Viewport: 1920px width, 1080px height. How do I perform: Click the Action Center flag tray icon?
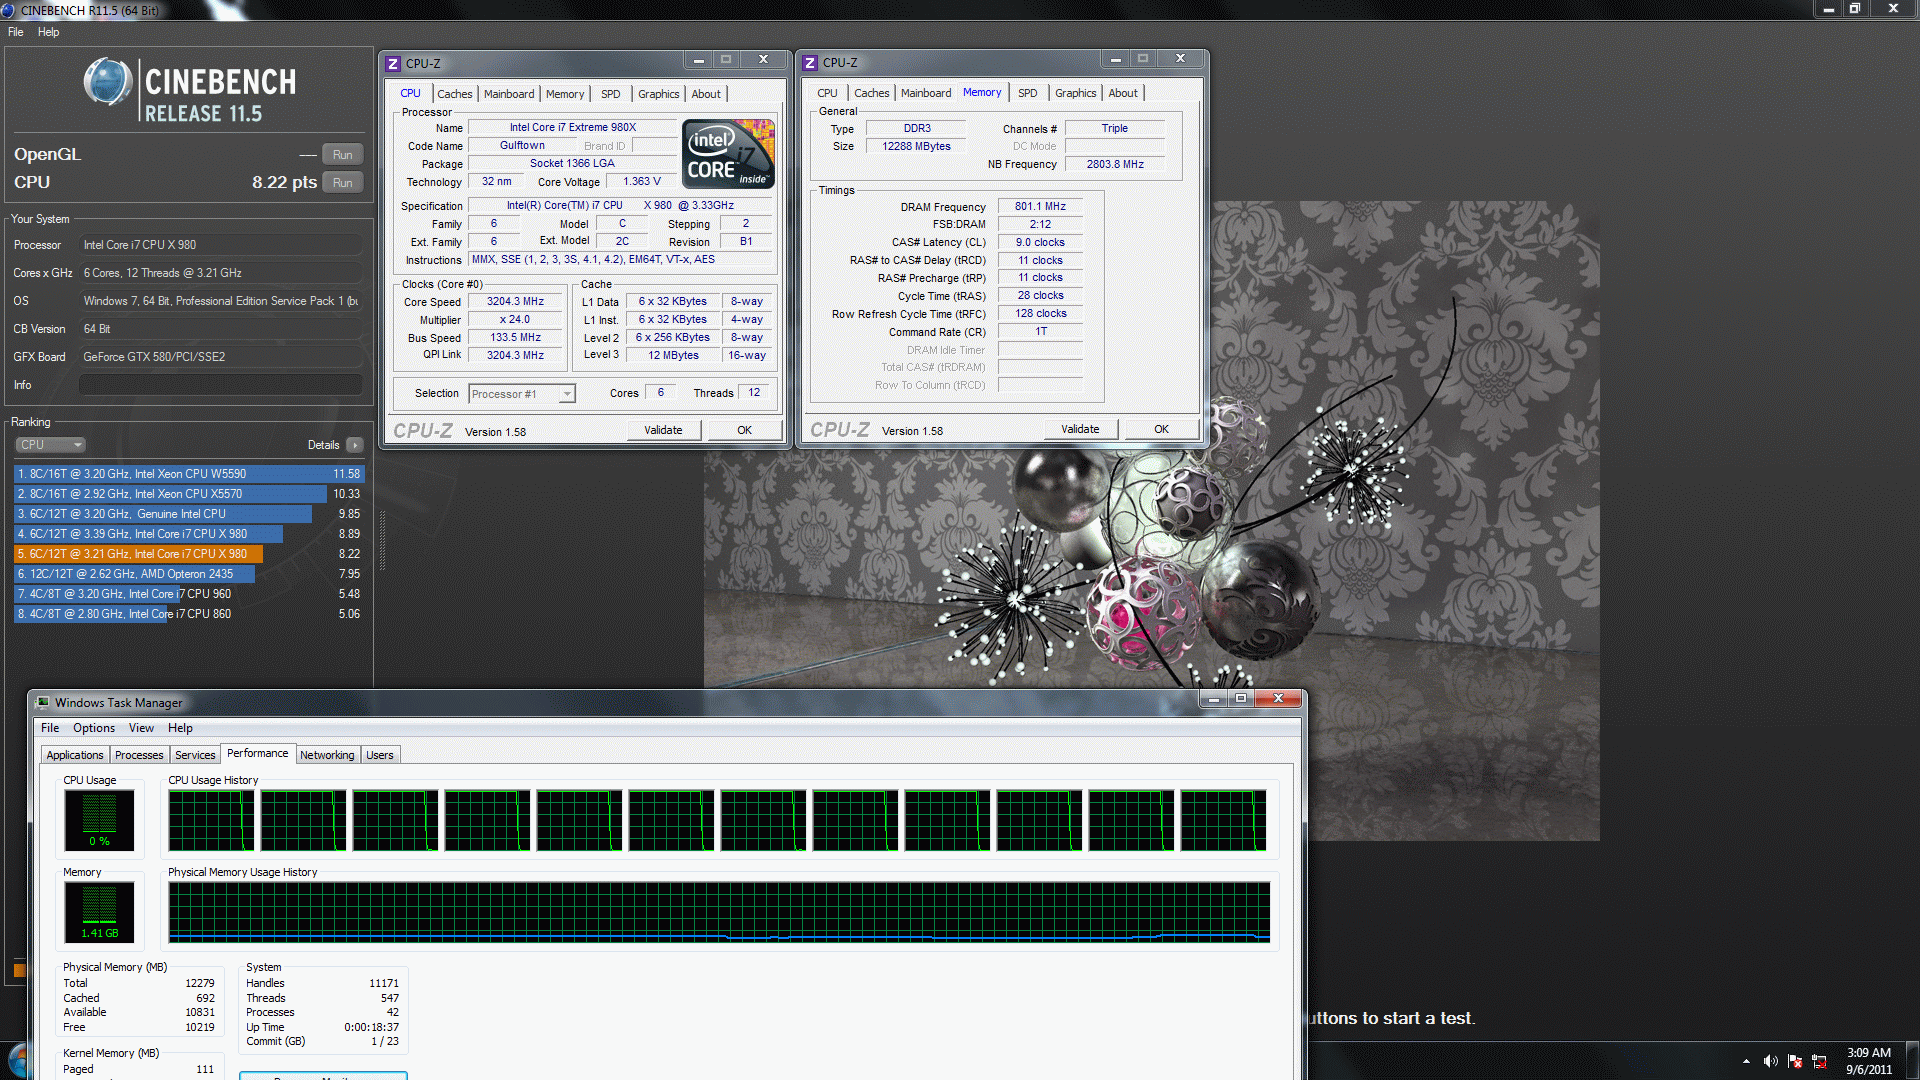coord(1795,1061)
